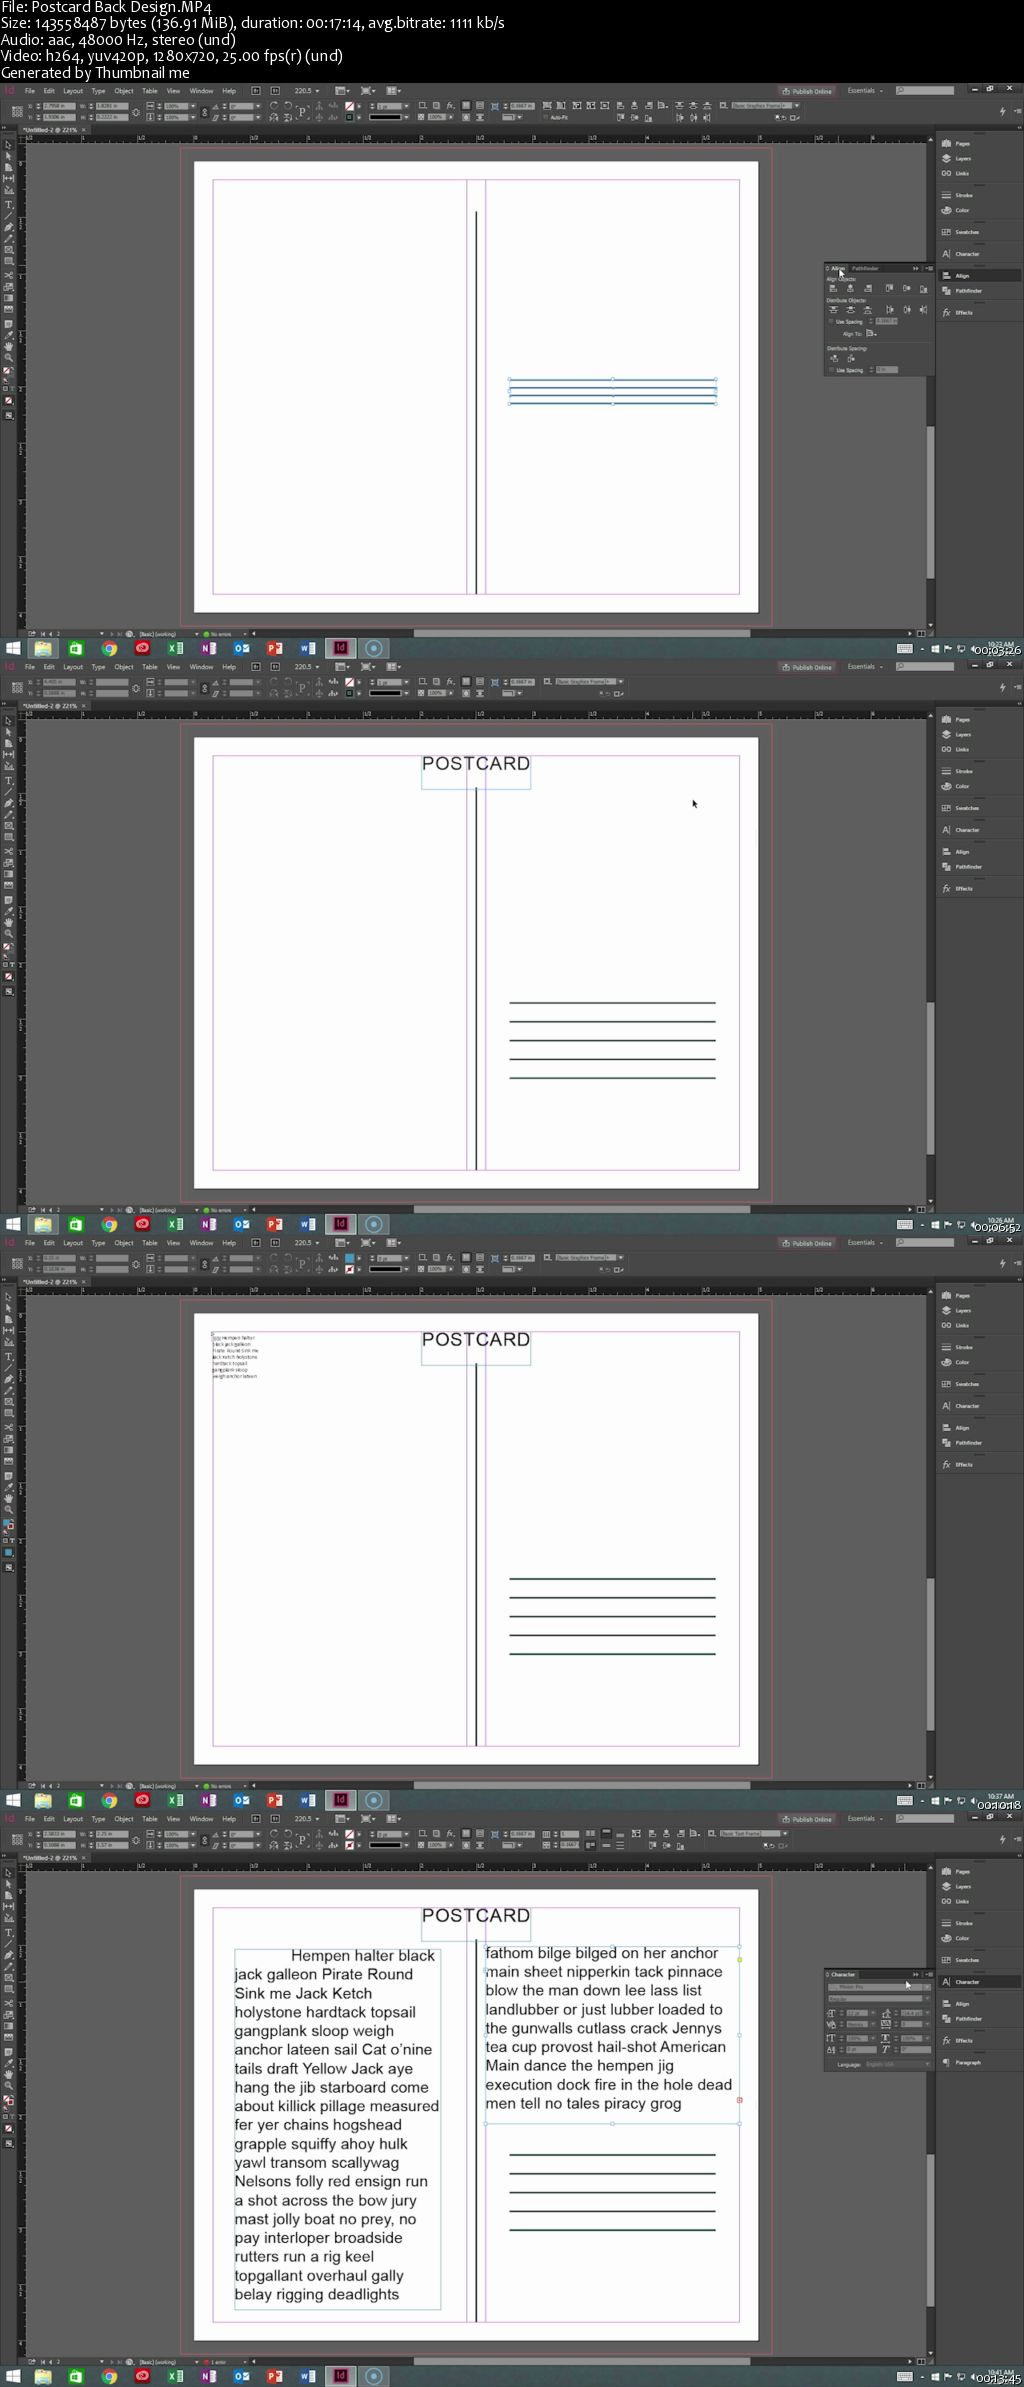Click Align Bottom Edges in the Align panel
The image size is (1024, 2387).
coord(924,289)
